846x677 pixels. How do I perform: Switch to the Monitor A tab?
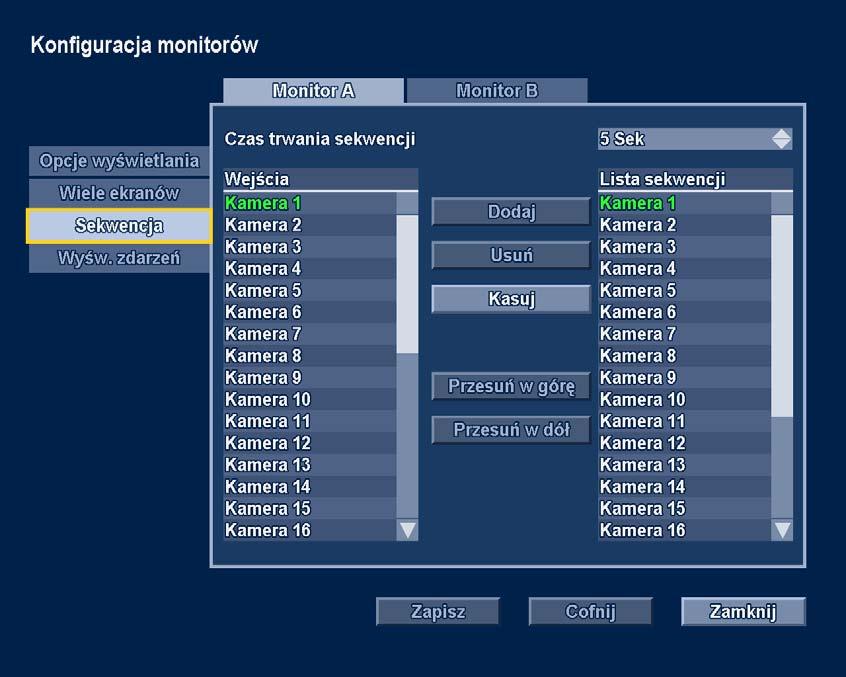[313, 91]
